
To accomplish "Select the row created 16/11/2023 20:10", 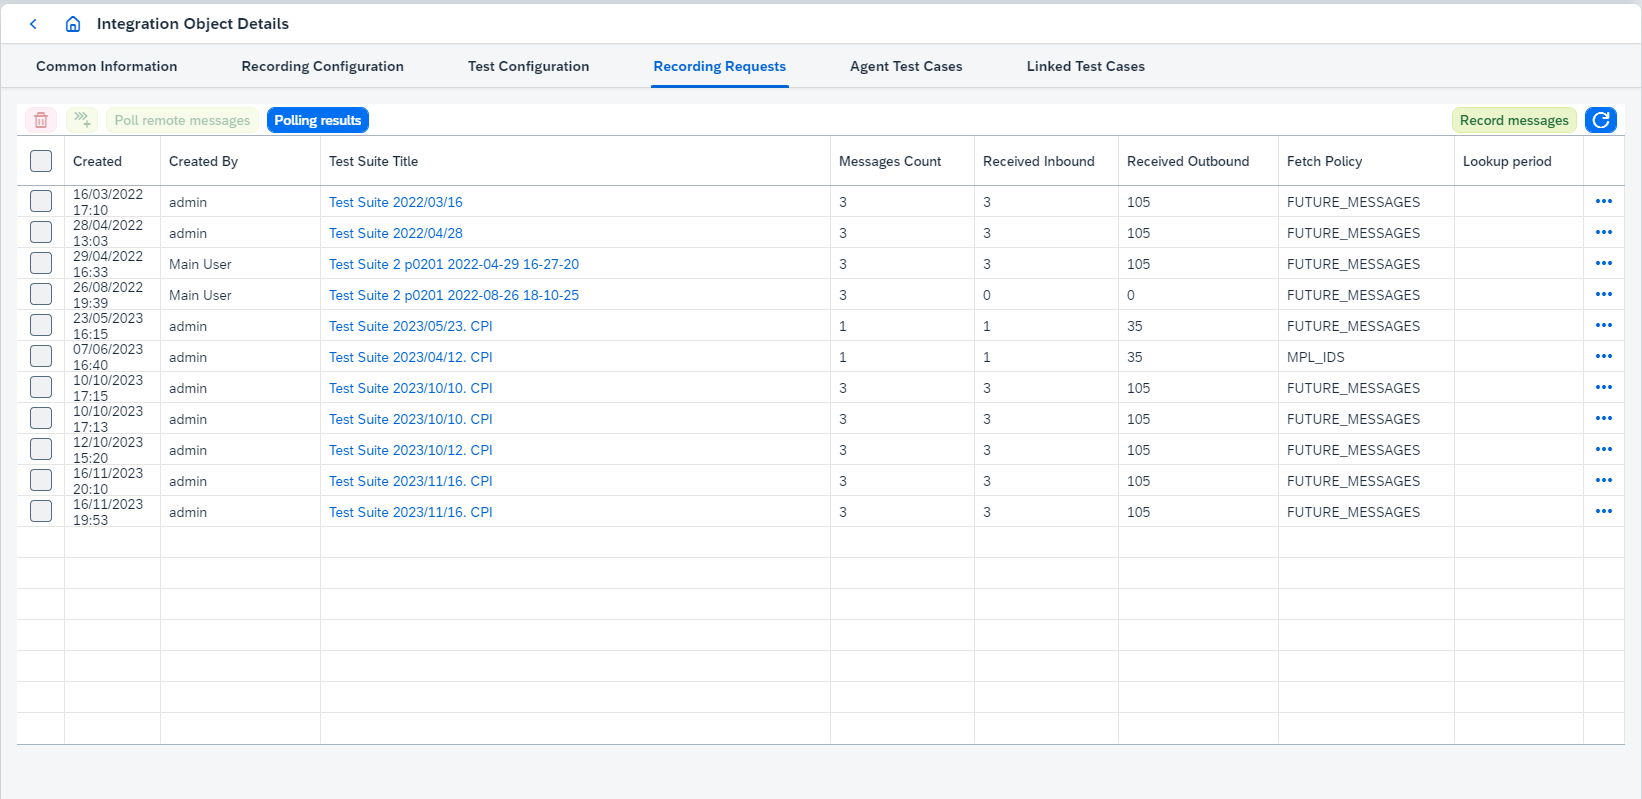I will [41, 480].
